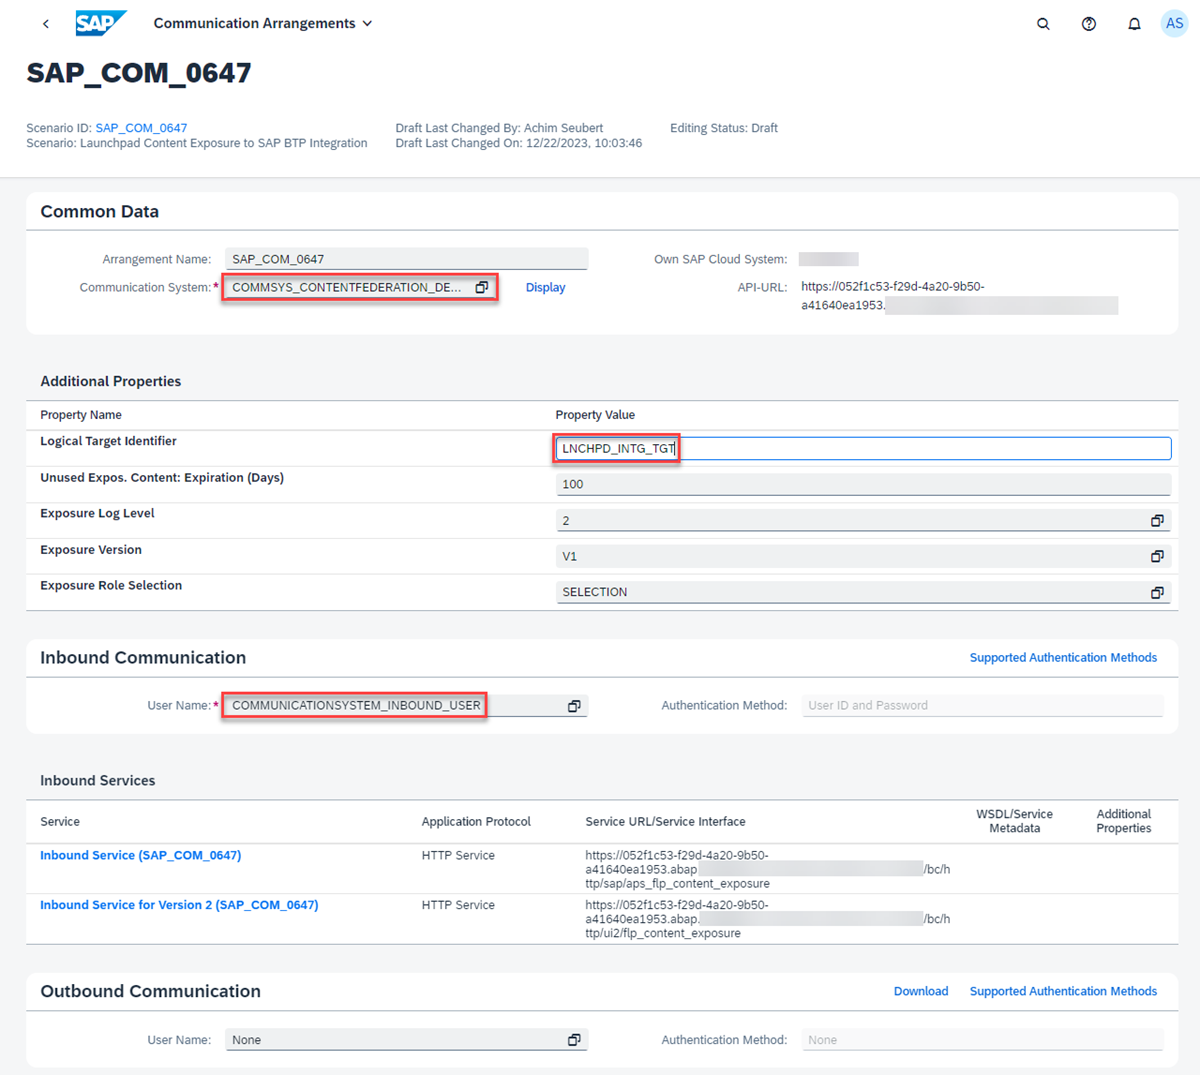
Task: Click the Property Name column header
Action: tap(81, 415)
